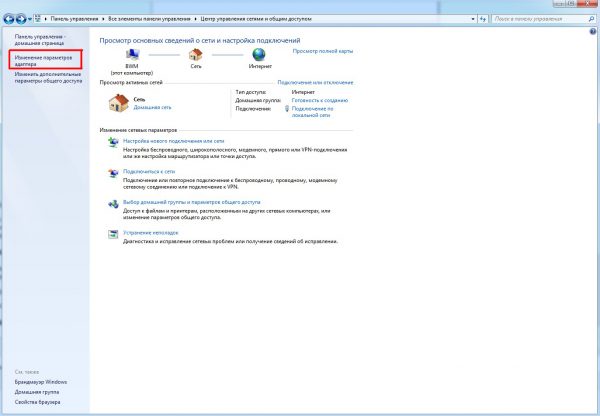This screenshot has height=416, width=600.
Task: Open 'Настройка нового подключения или сети'
Action: click(173, 141)
